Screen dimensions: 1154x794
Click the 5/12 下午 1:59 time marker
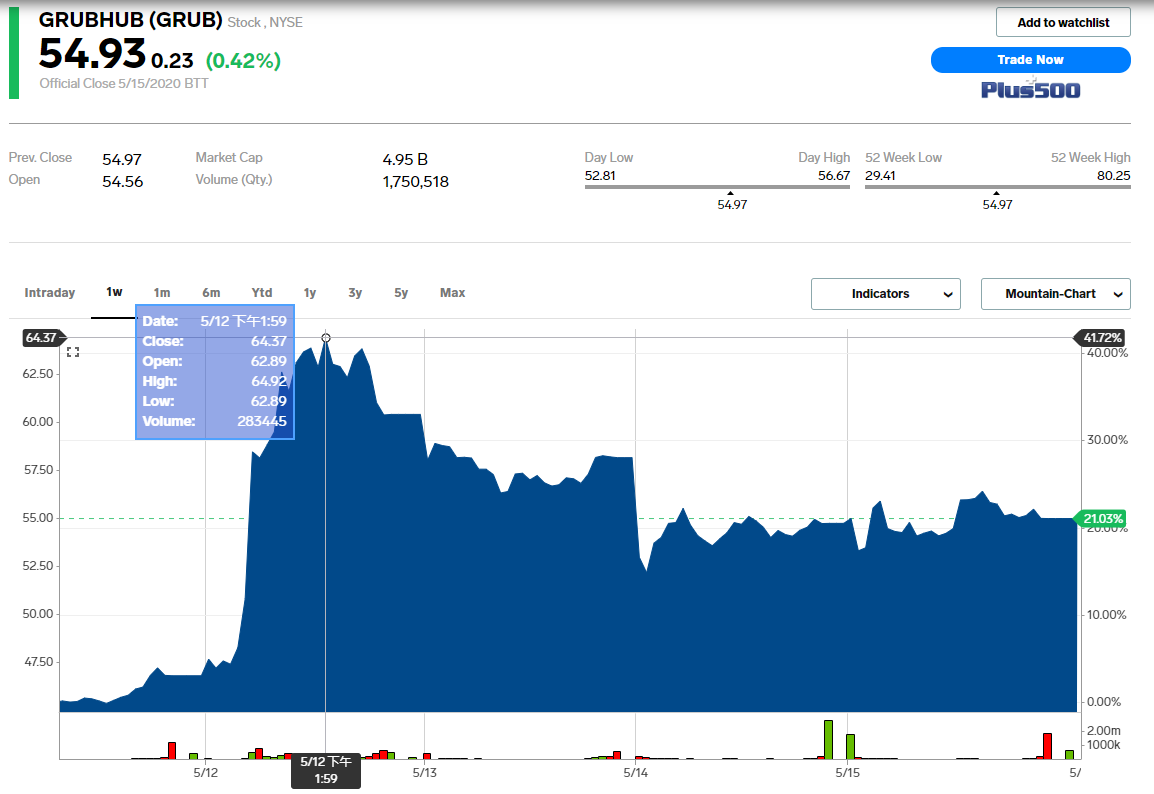point(325,770)
